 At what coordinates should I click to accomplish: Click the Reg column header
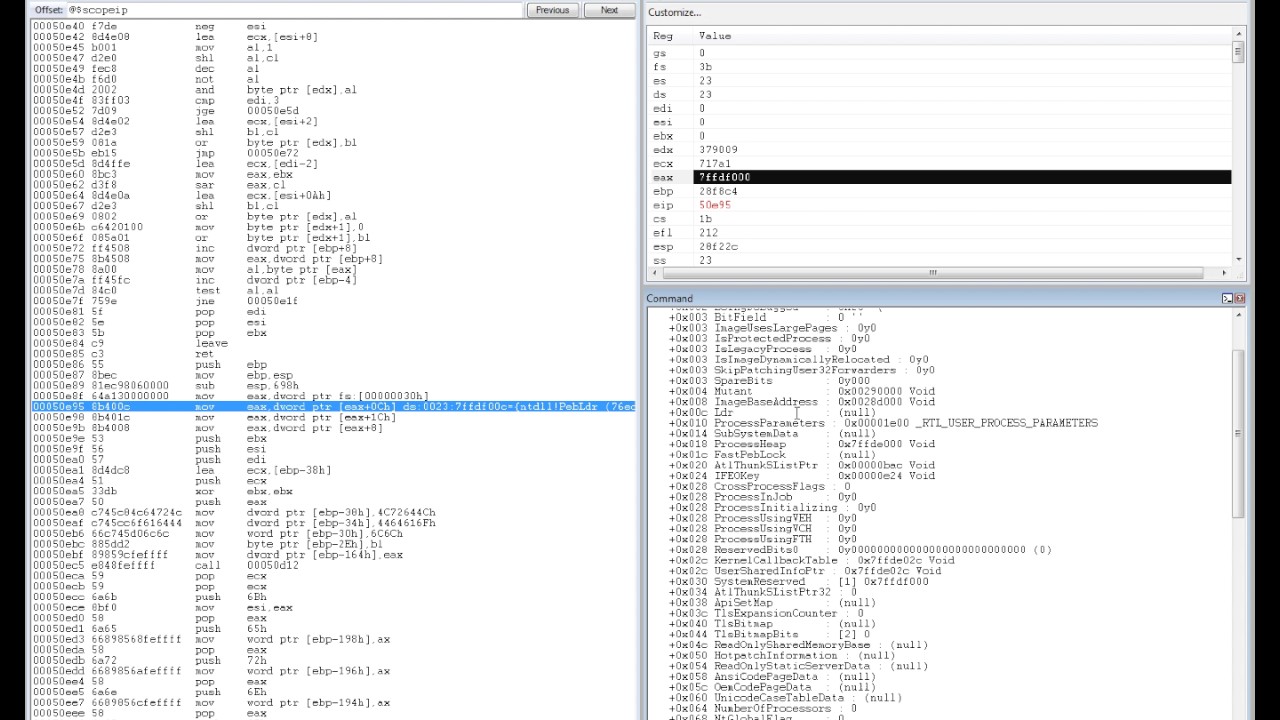[662, 36]
